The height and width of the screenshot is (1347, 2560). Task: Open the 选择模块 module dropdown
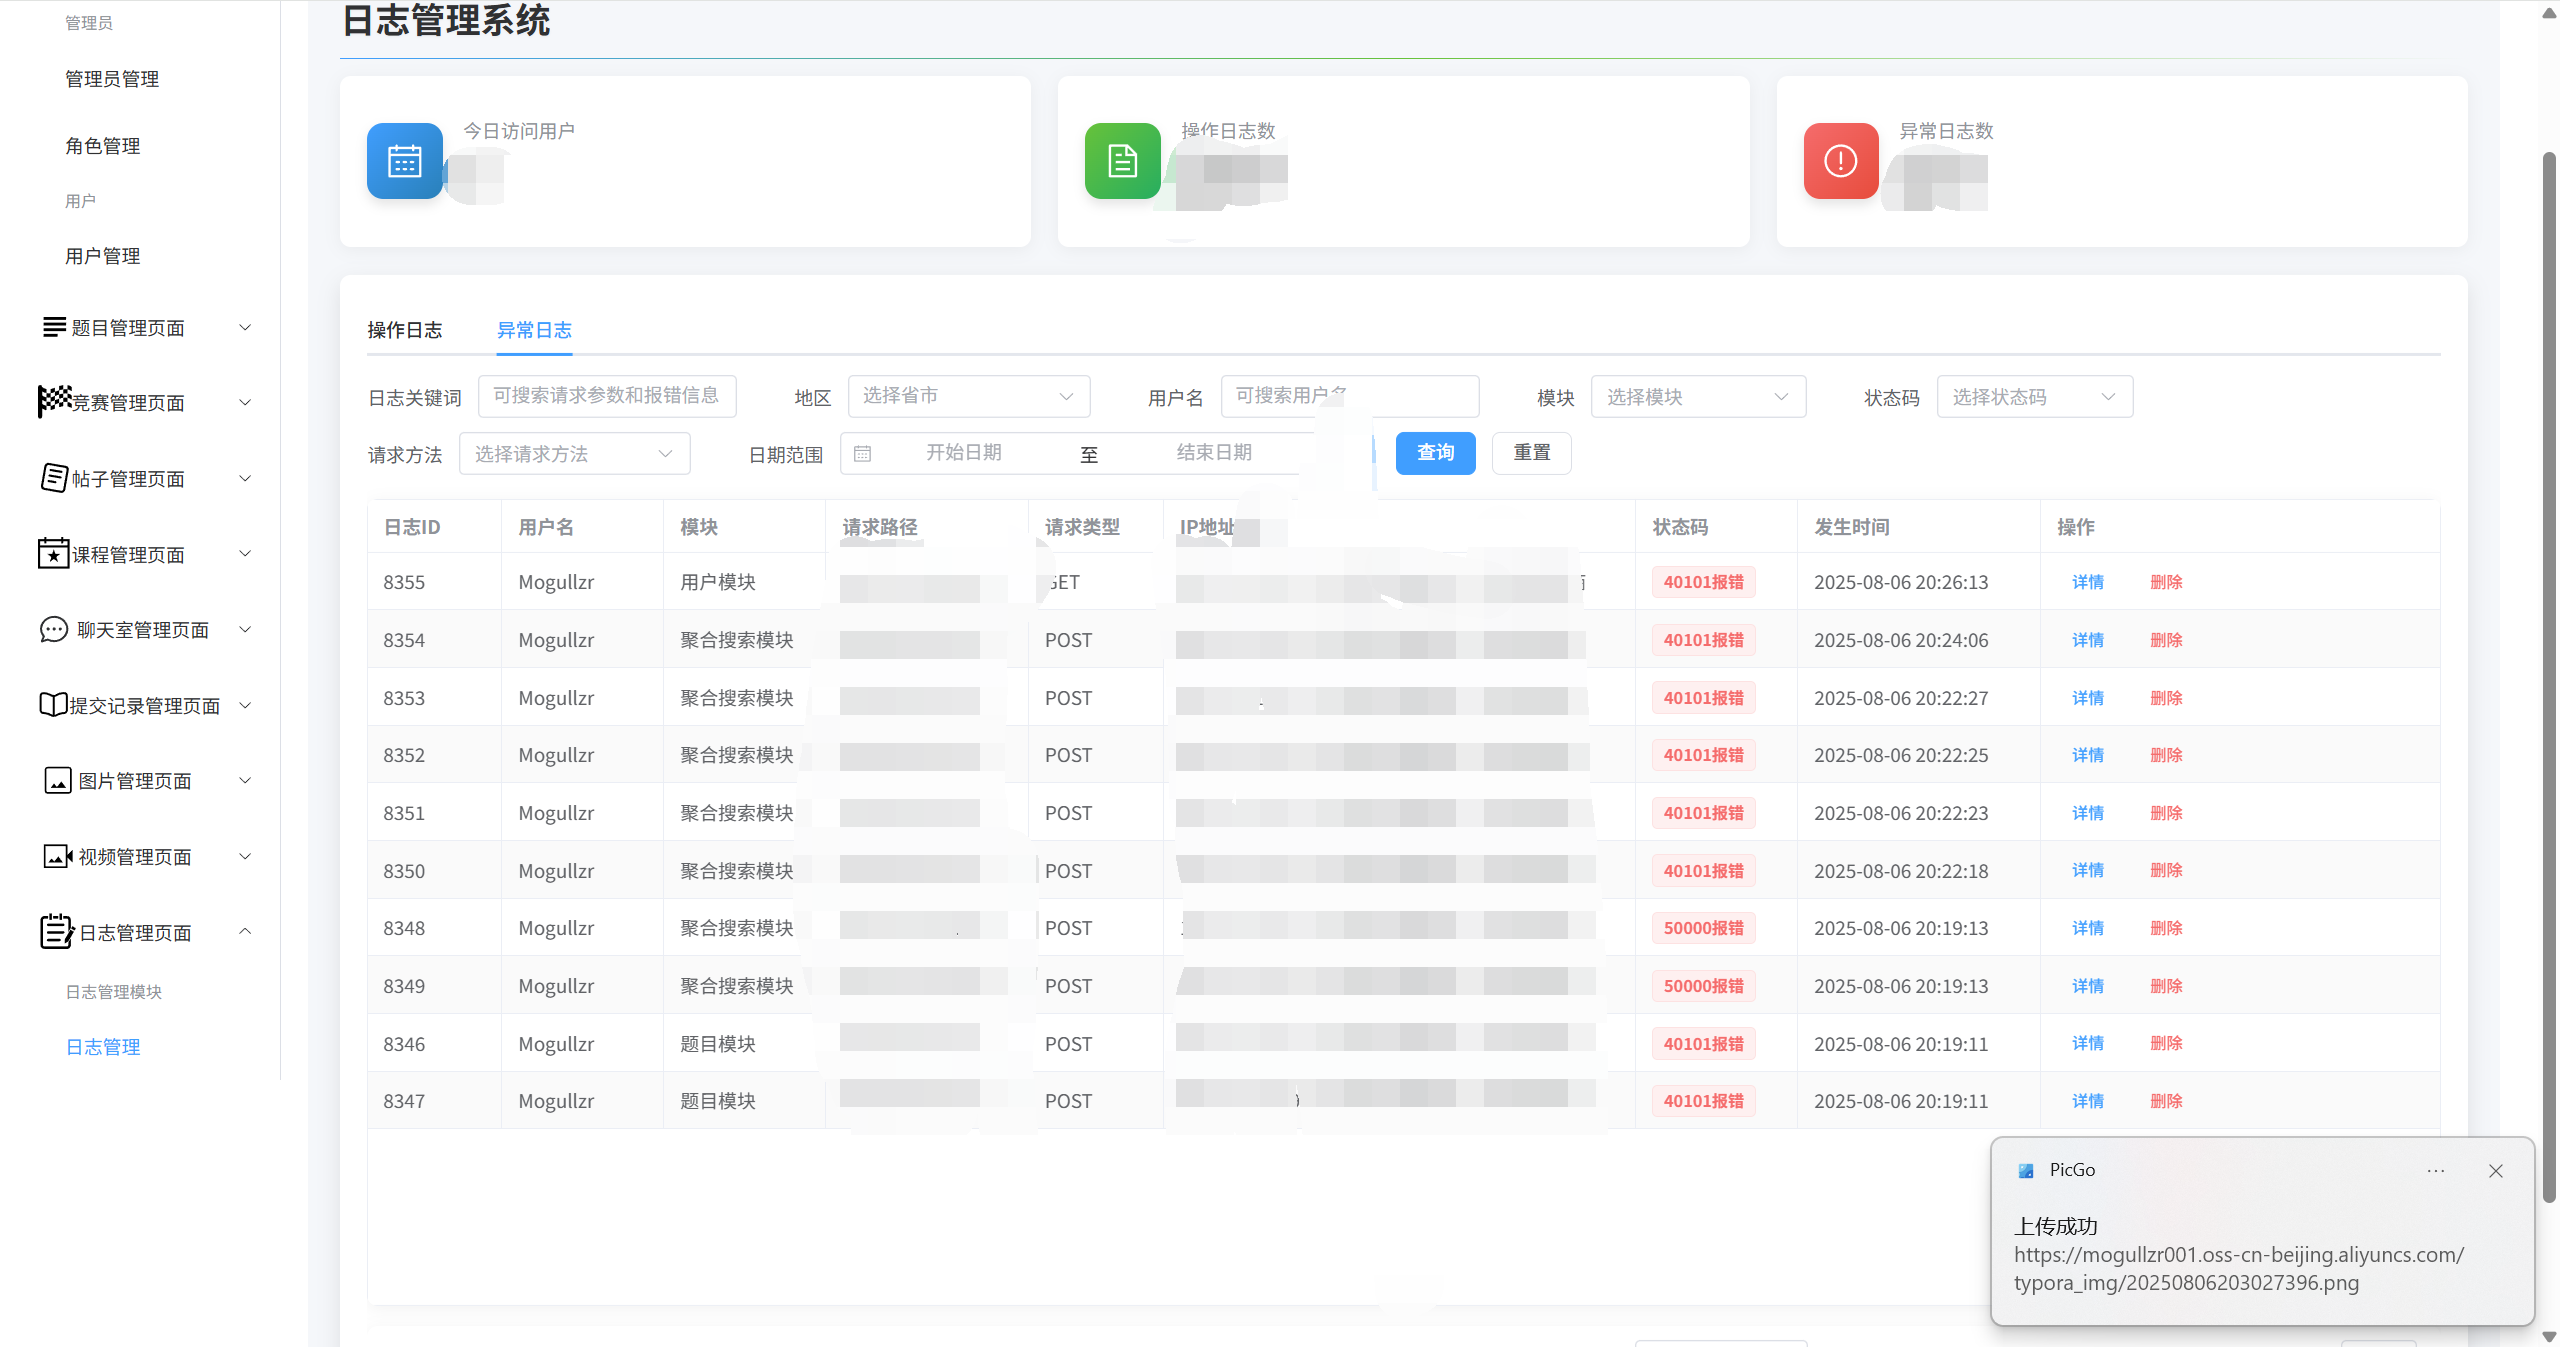[1697, 397]
